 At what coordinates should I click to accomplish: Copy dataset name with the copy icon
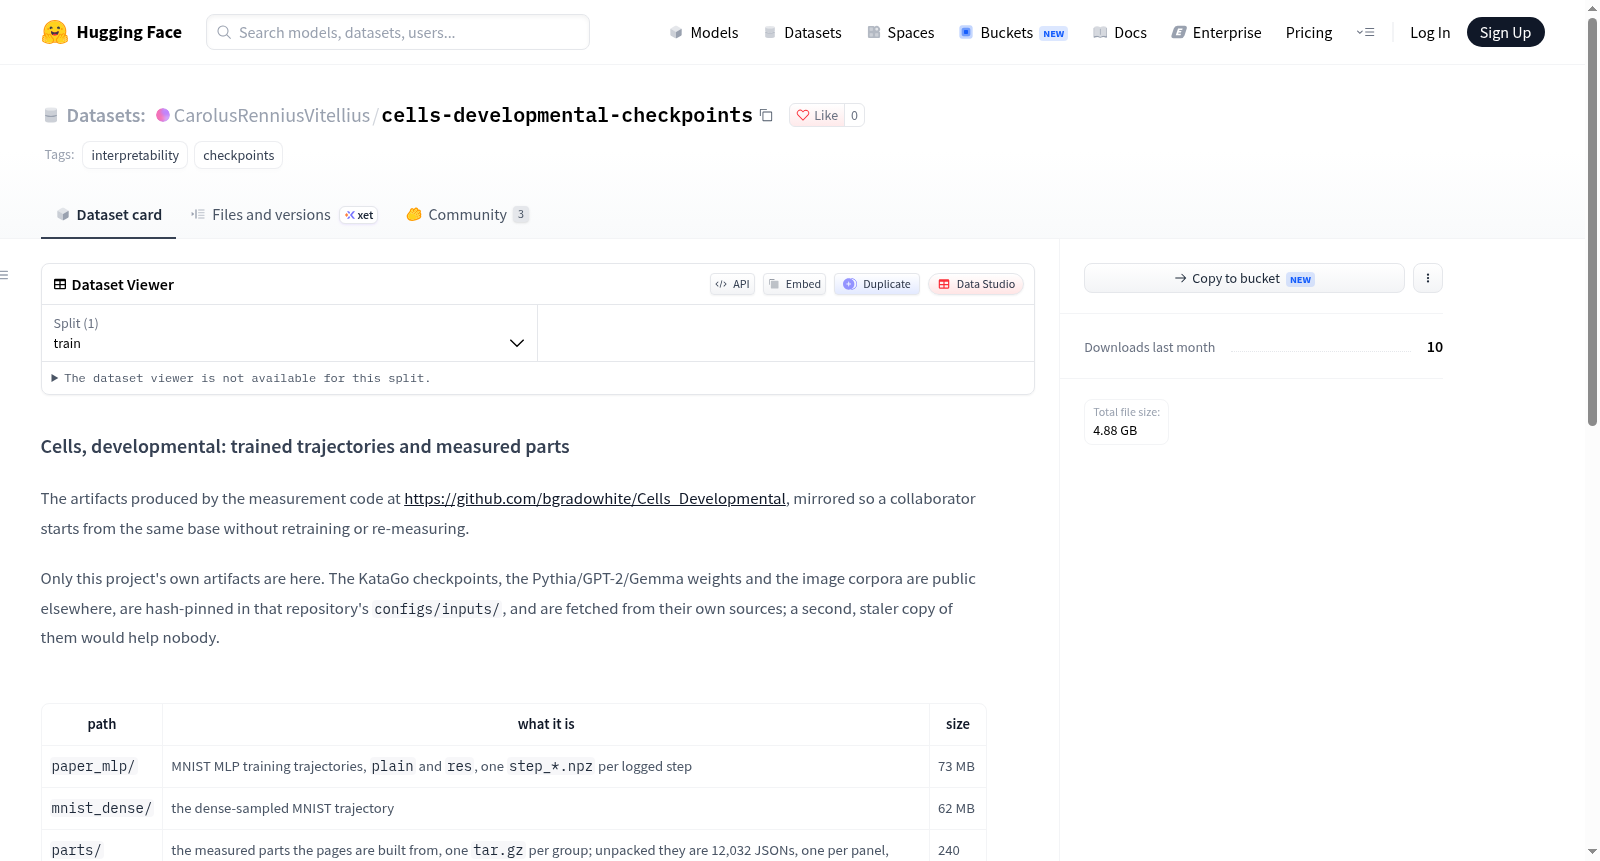coord(766,115)
